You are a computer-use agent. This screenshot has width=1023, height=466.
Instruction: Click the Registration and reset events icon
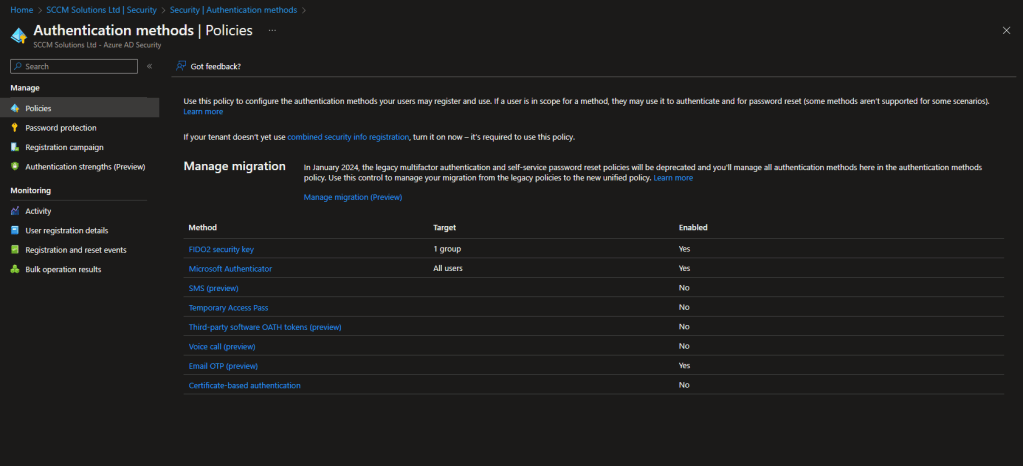tap(15, 250)
